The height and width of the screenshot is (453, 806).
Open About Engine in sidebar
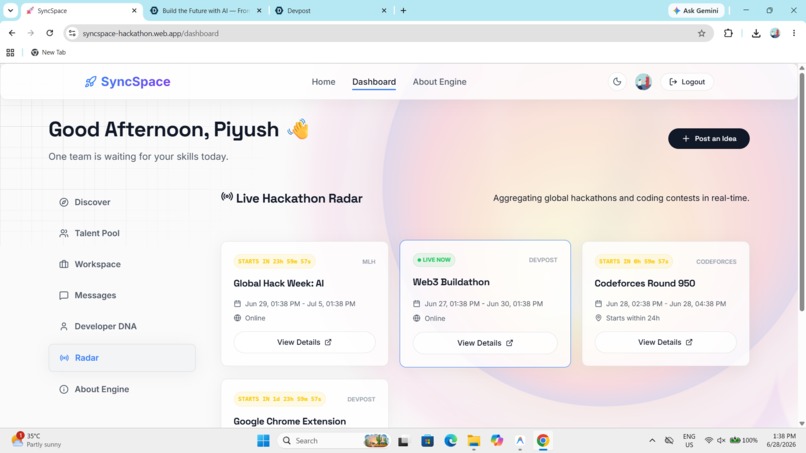coord(122,389)
